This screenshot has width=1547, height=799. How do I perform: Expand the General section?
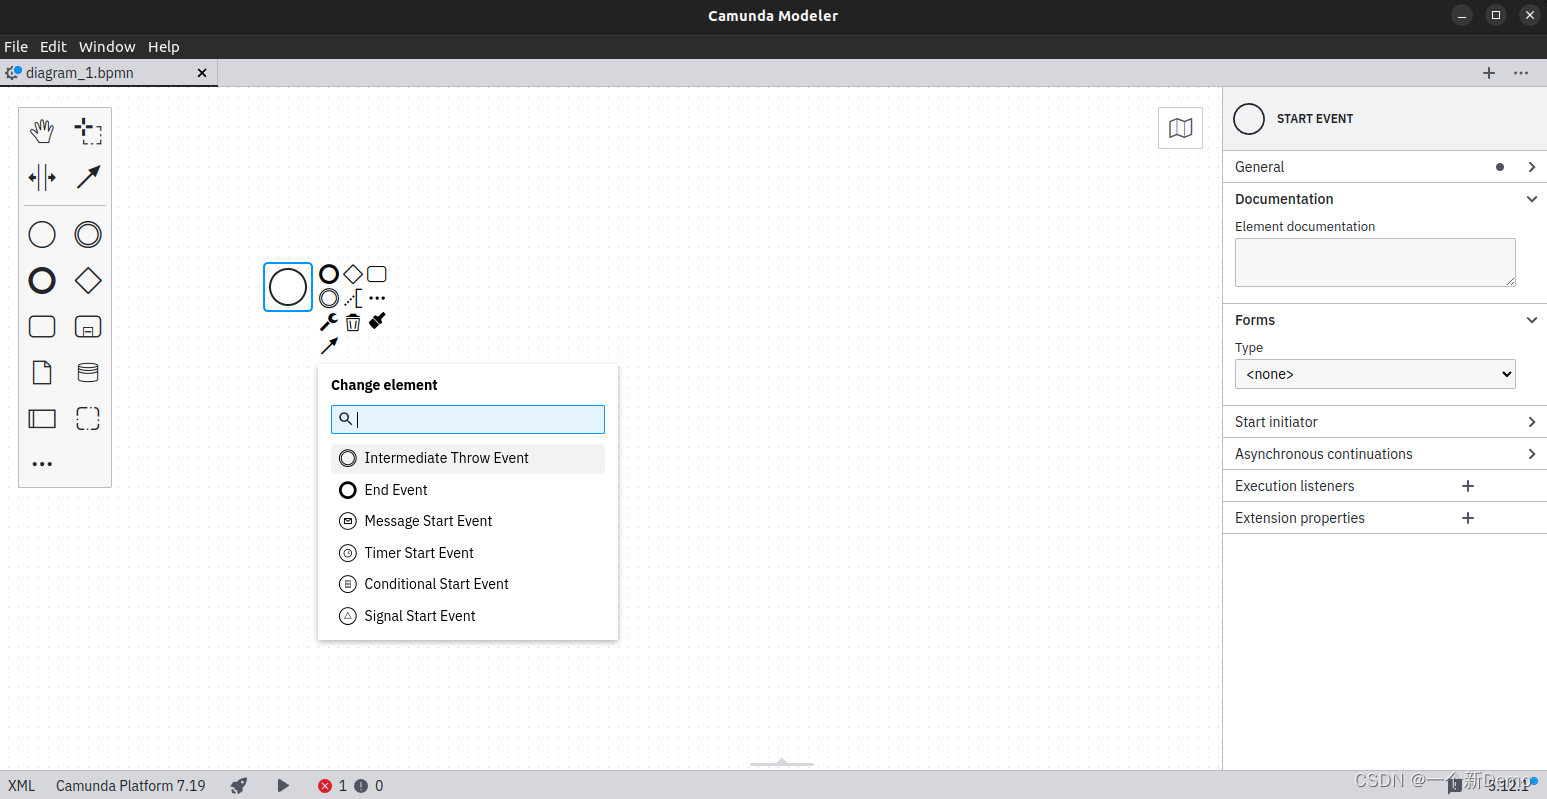(1384, 167)
